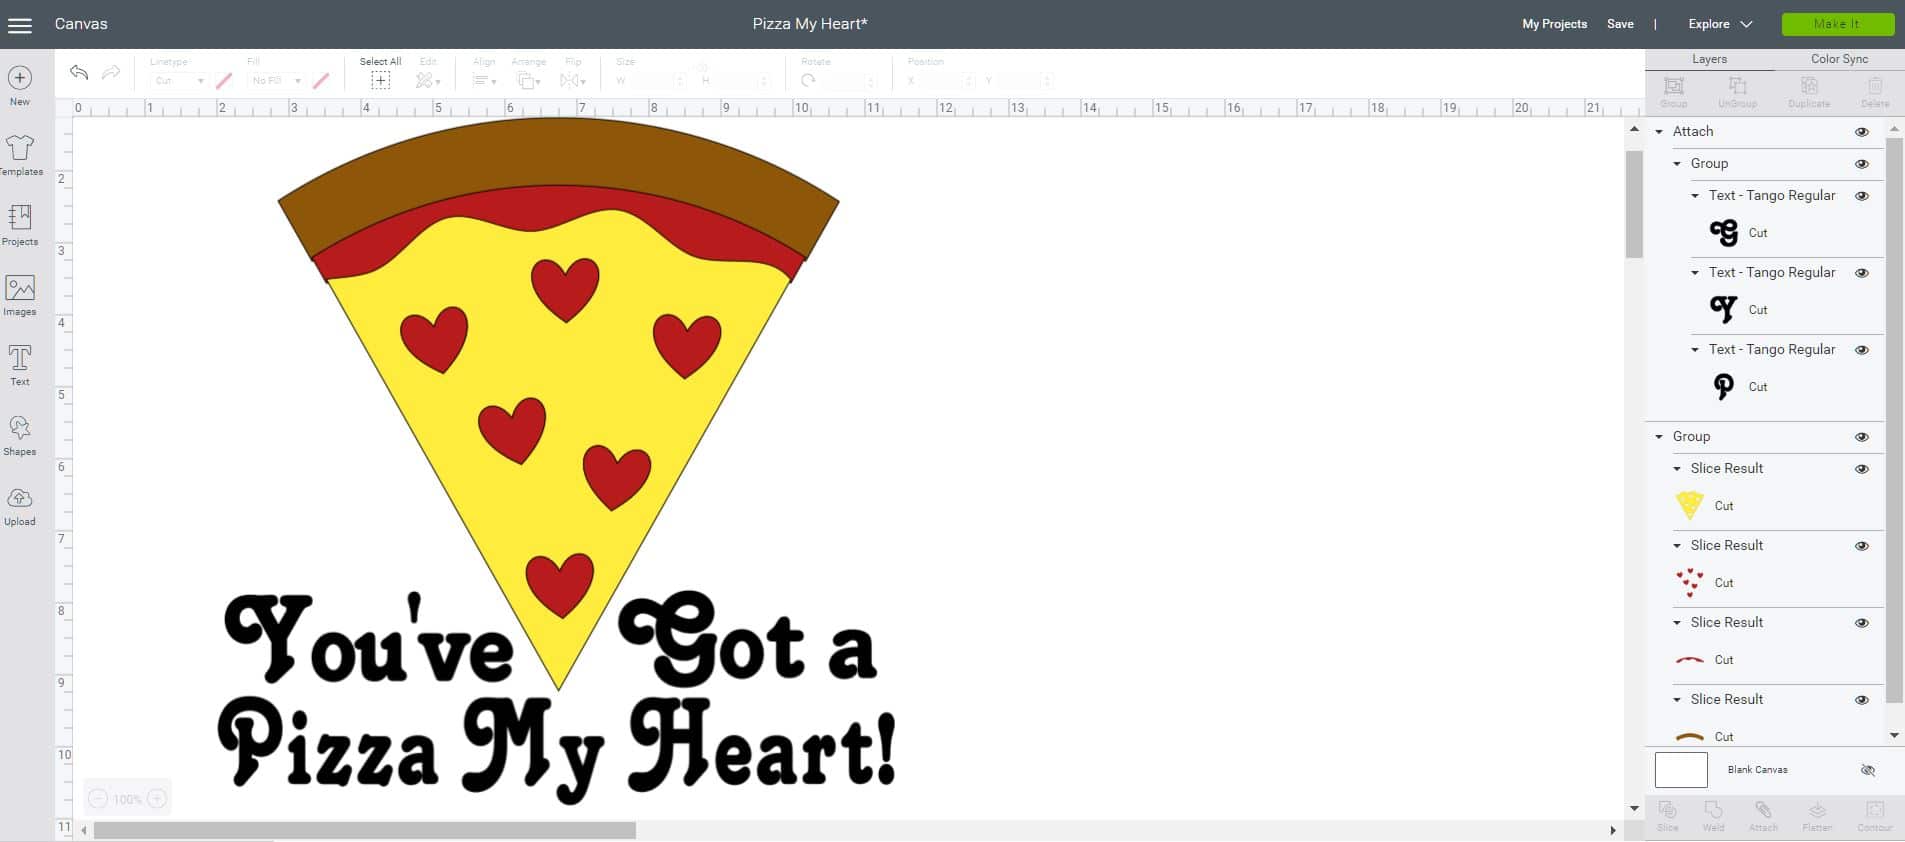
Task: Open My Projects link
Action: [x=1554, y=24]
